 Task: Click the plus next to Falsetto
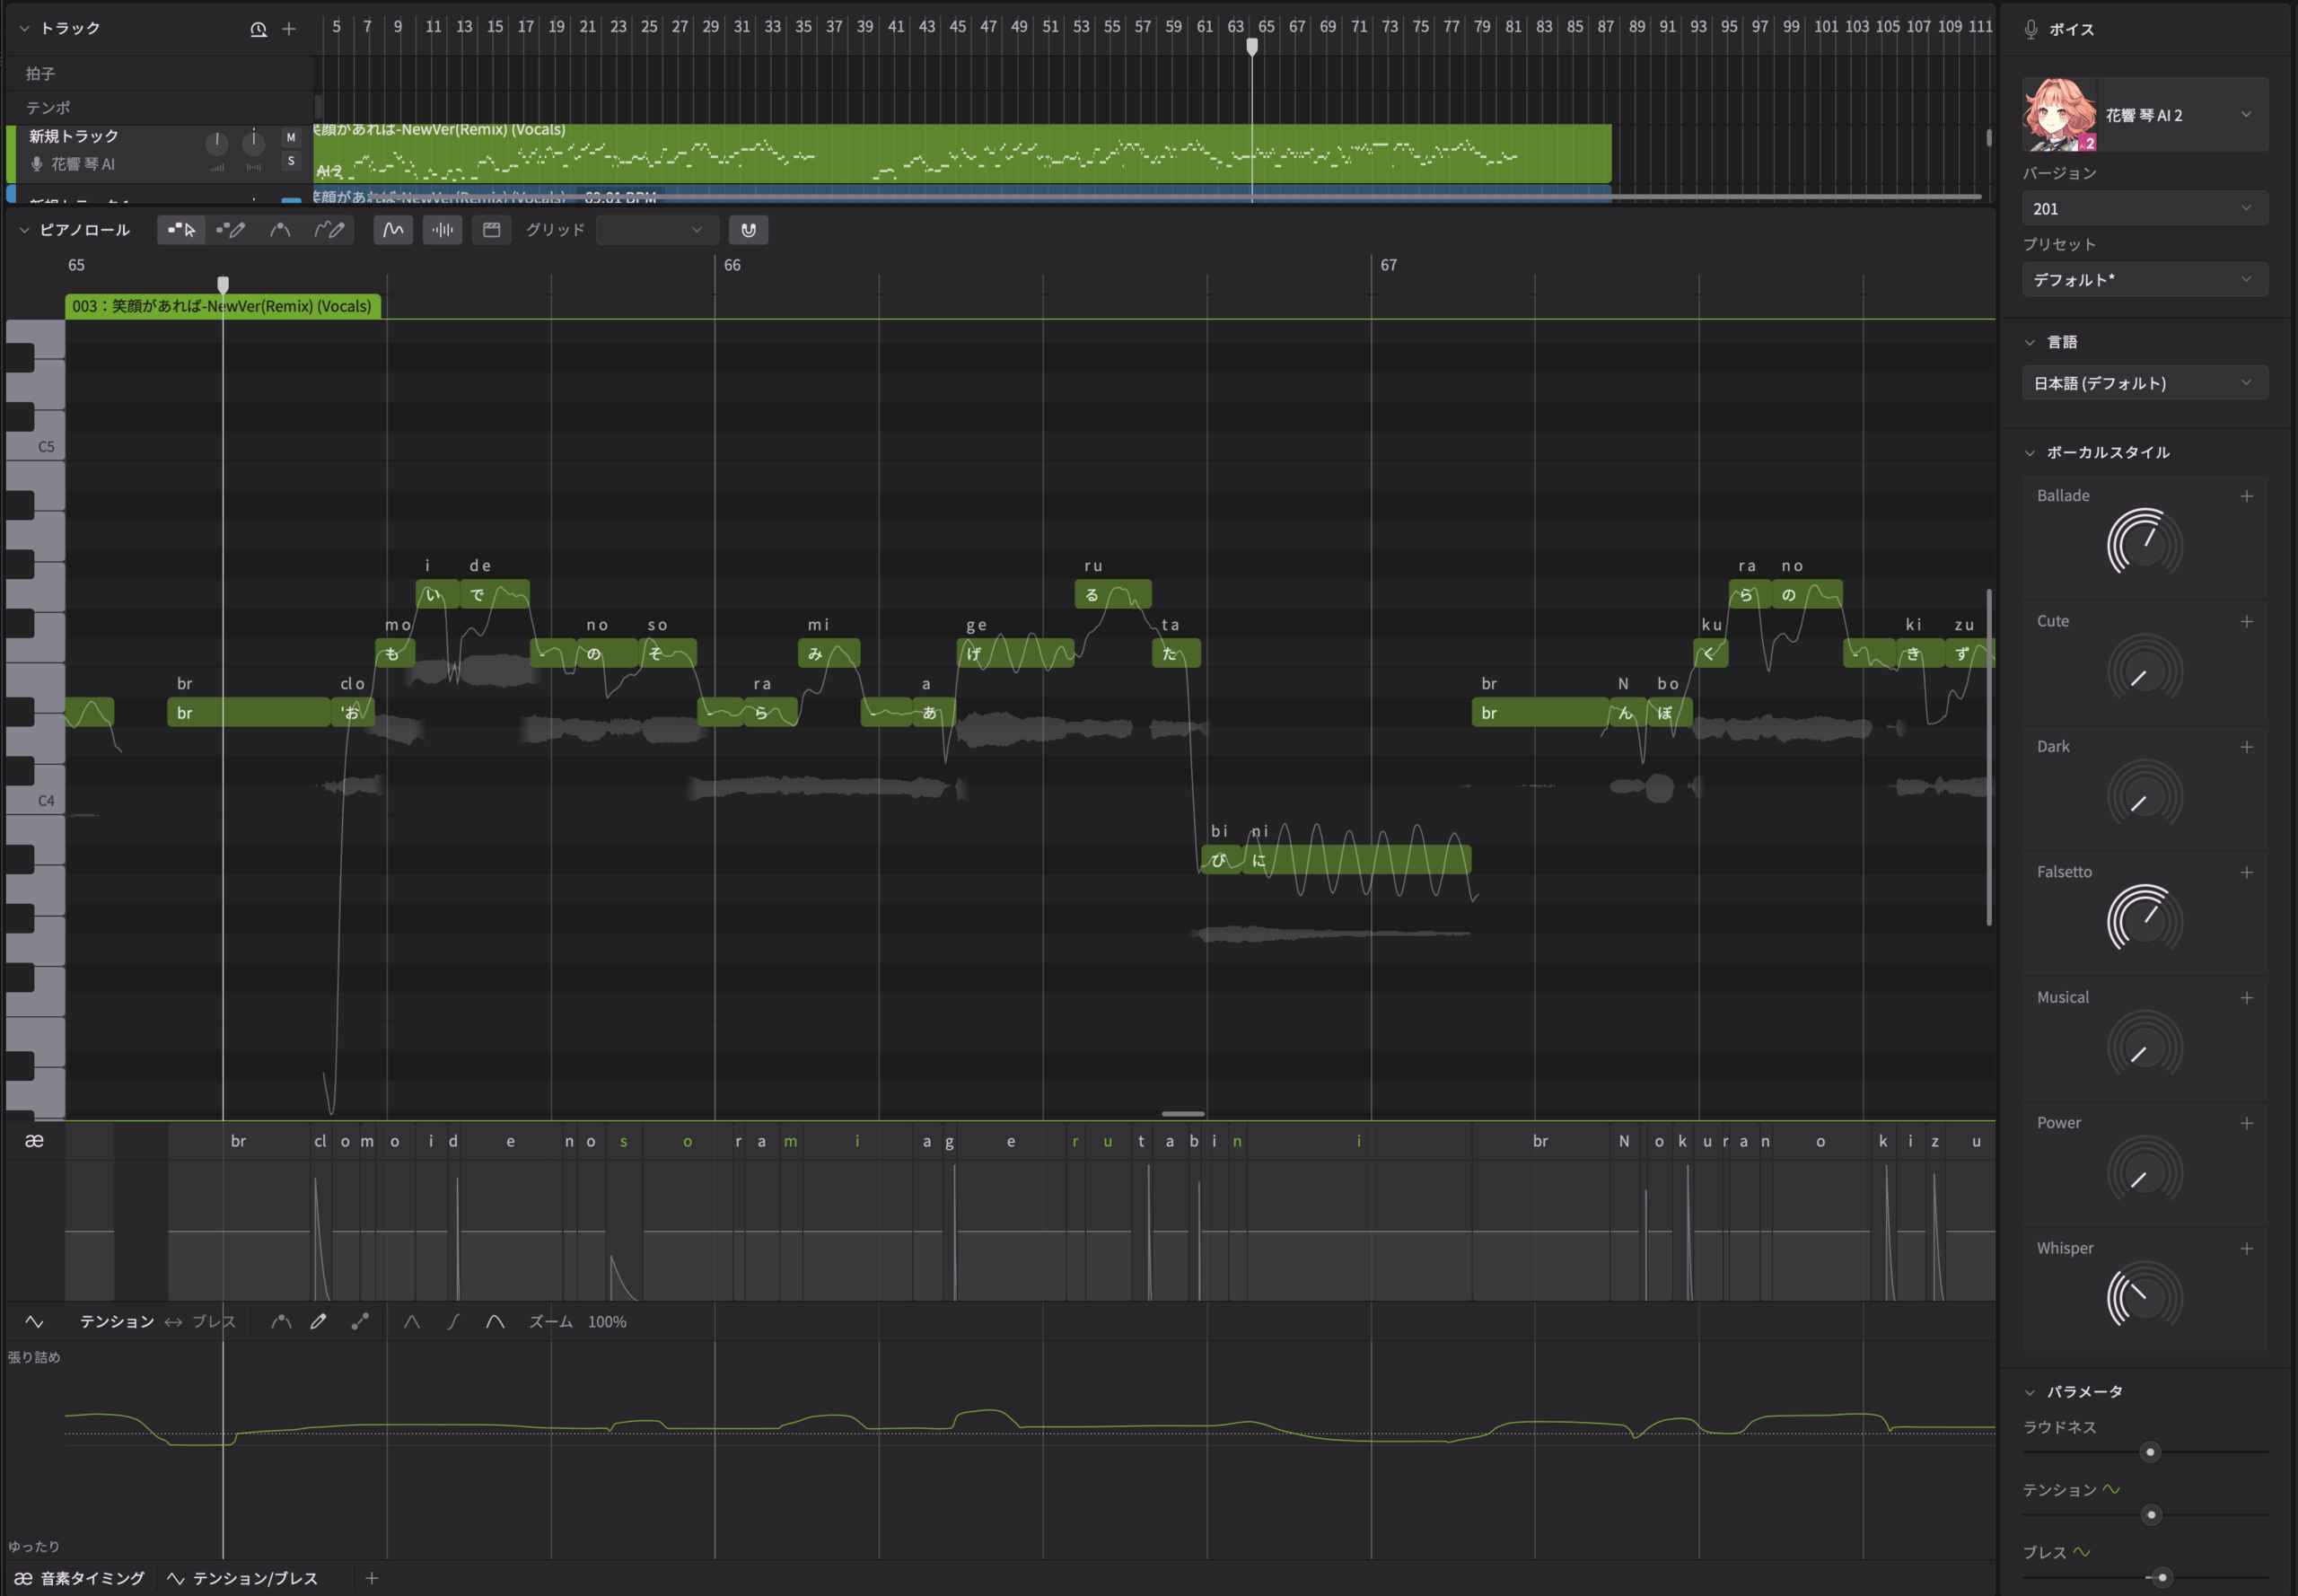(2246, 872)
